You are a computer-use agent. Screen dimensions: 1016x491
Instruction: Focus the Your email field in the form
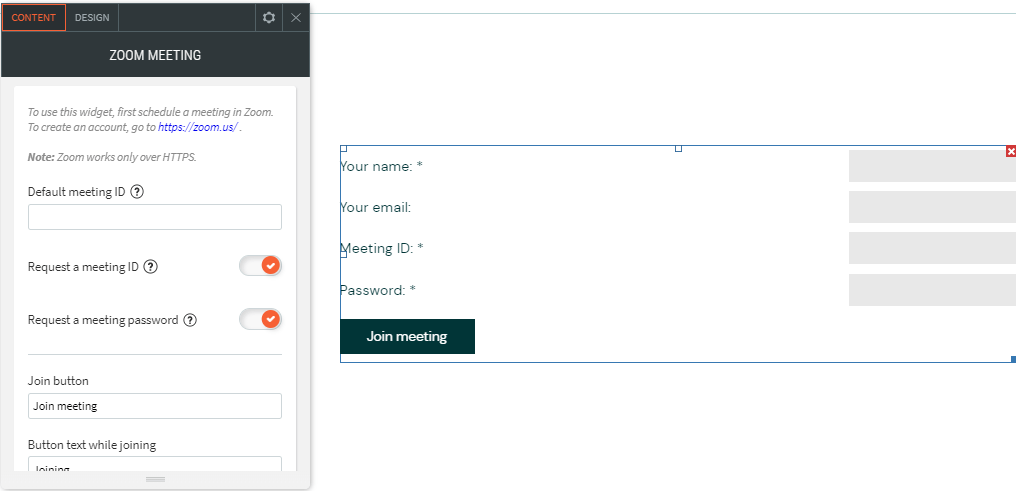(931, 207)
